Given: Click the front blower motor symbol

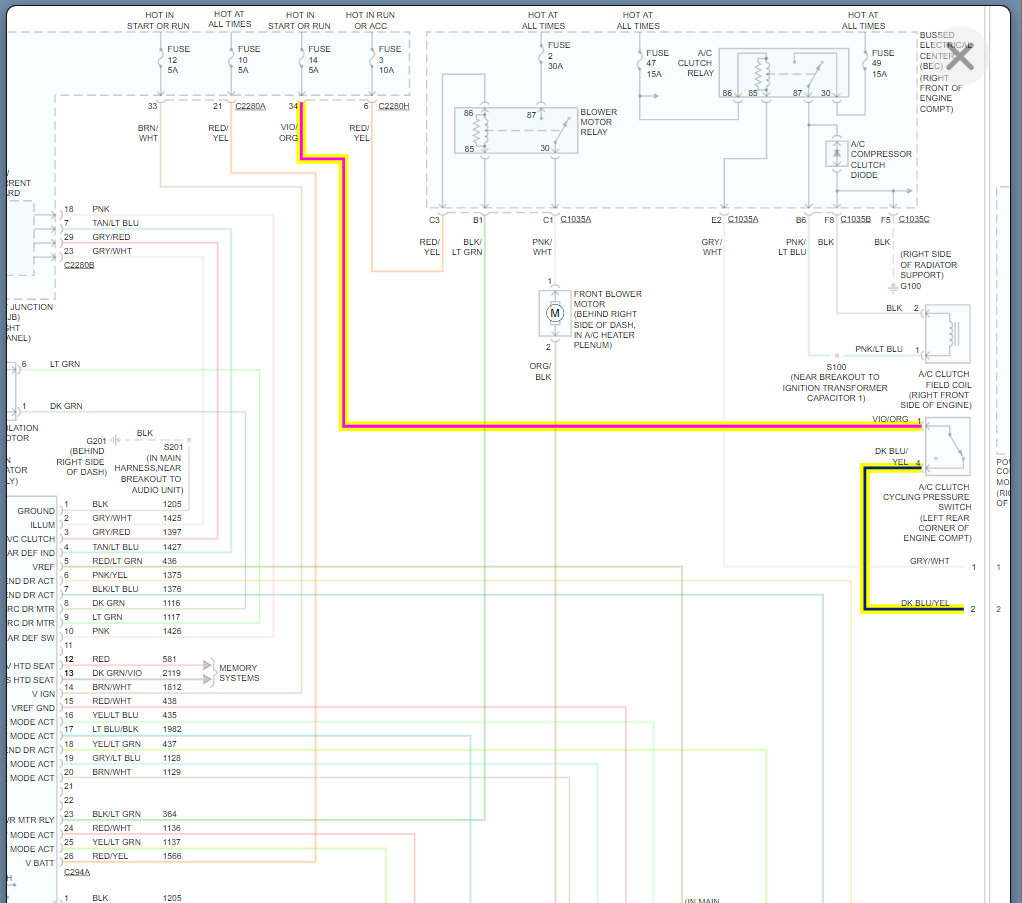Looking at the screenshot, I should 555,314.
